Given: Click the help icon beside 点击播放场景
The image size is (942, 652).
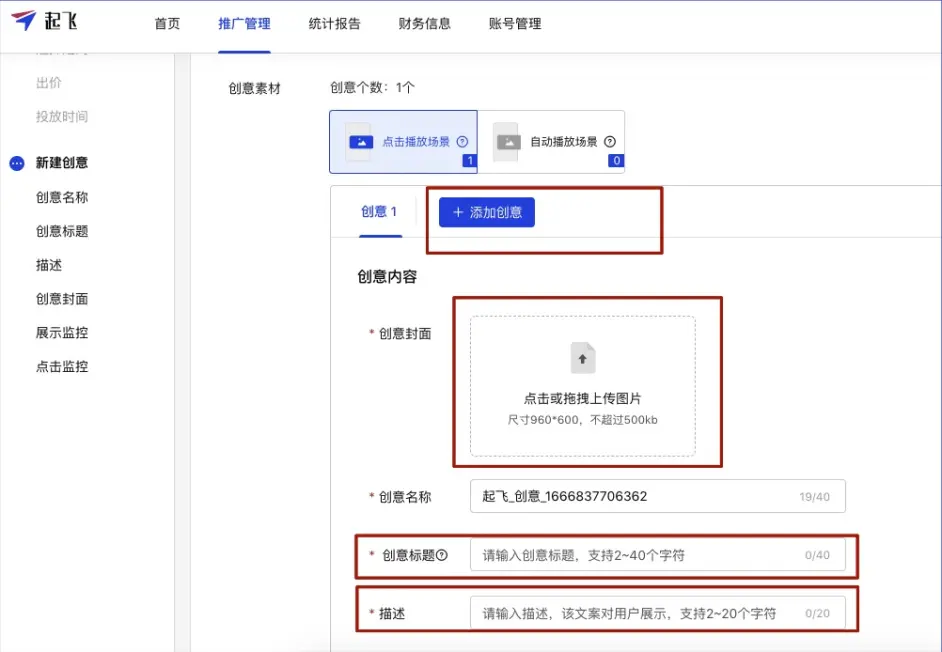Looking at the screenshot, I should pos(462,142).
